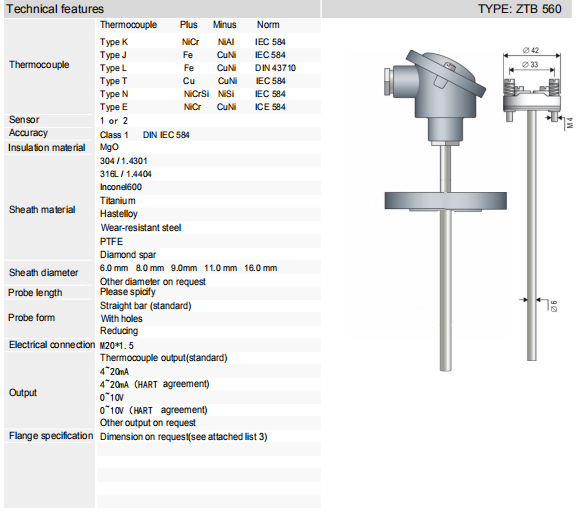The image size is (579, 514).
Task: Click the round mounting flange in photo
Action: point(446,201)
